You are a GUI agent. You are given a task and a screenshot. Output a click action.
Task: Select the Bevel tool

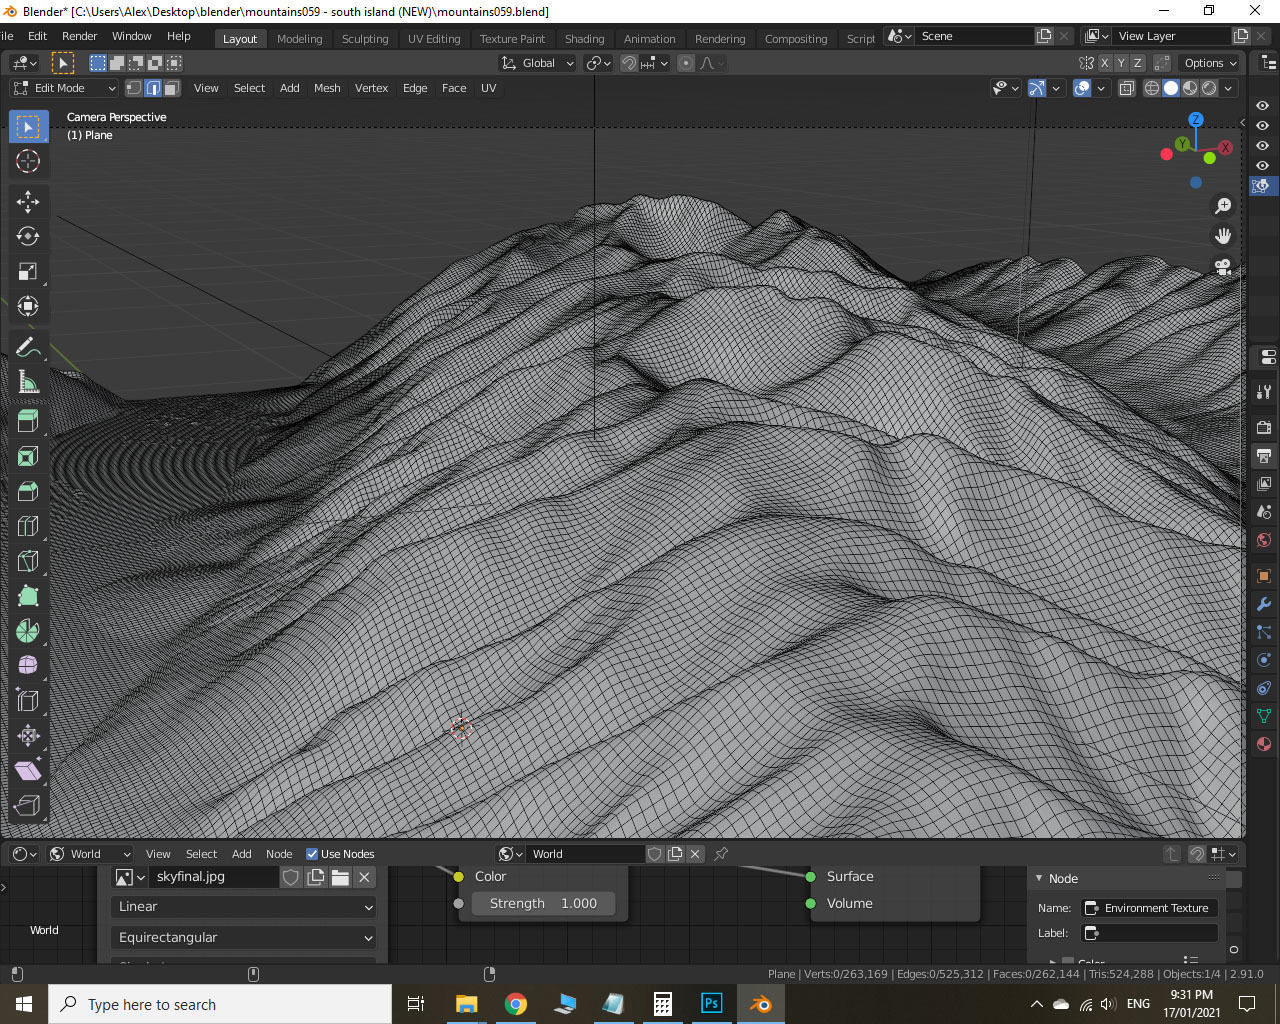(x=28, y=491)
